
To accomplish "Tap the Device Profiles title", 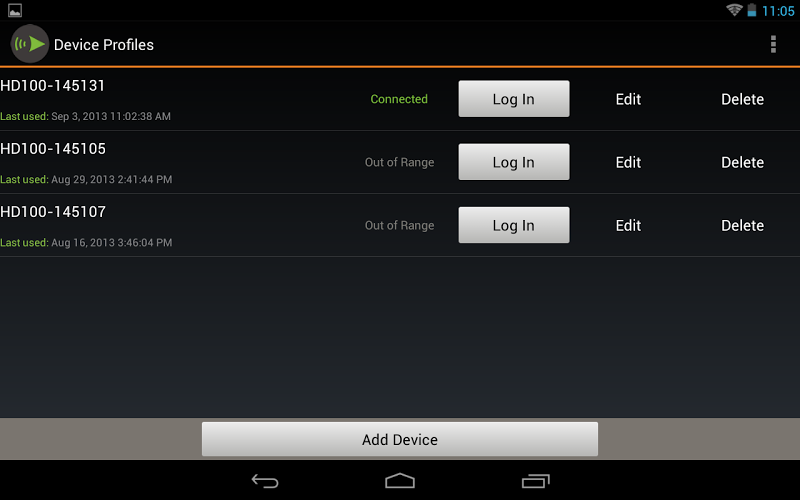I will tap(104, 45).
